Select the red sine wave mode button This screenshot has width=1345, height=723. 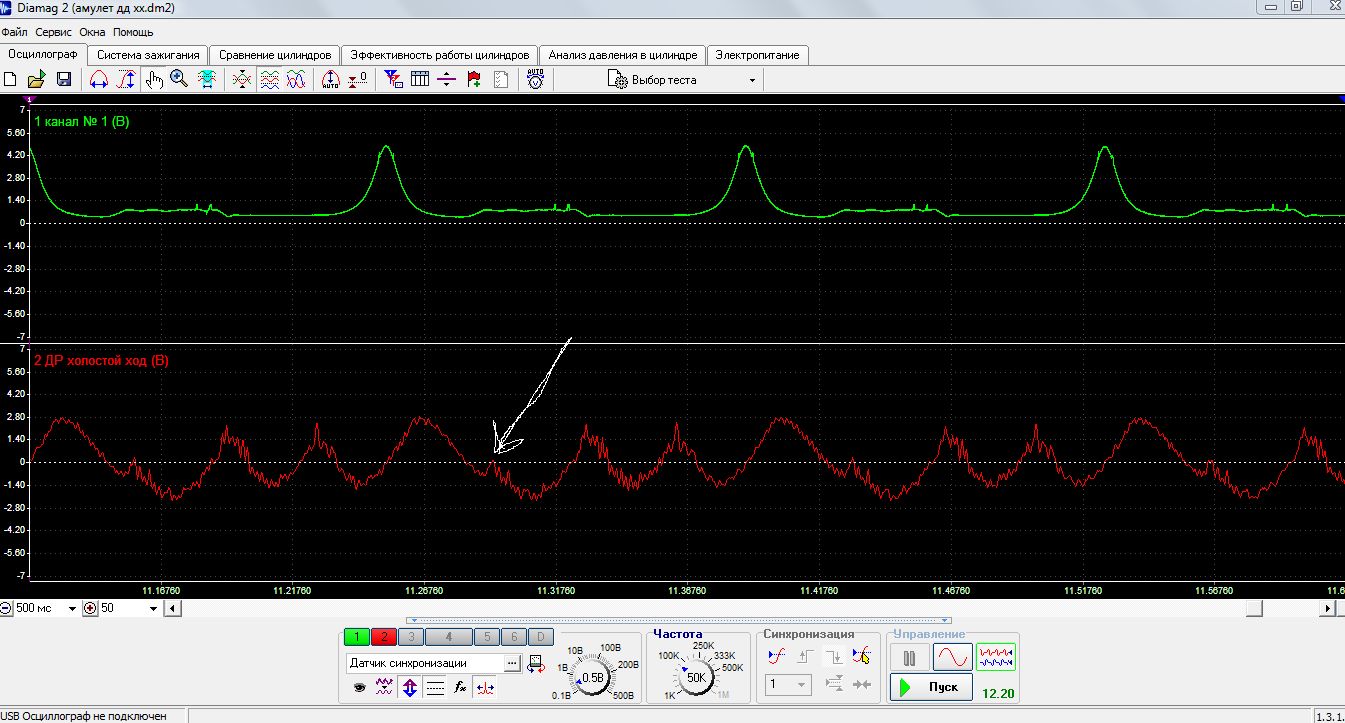[953, 657]
